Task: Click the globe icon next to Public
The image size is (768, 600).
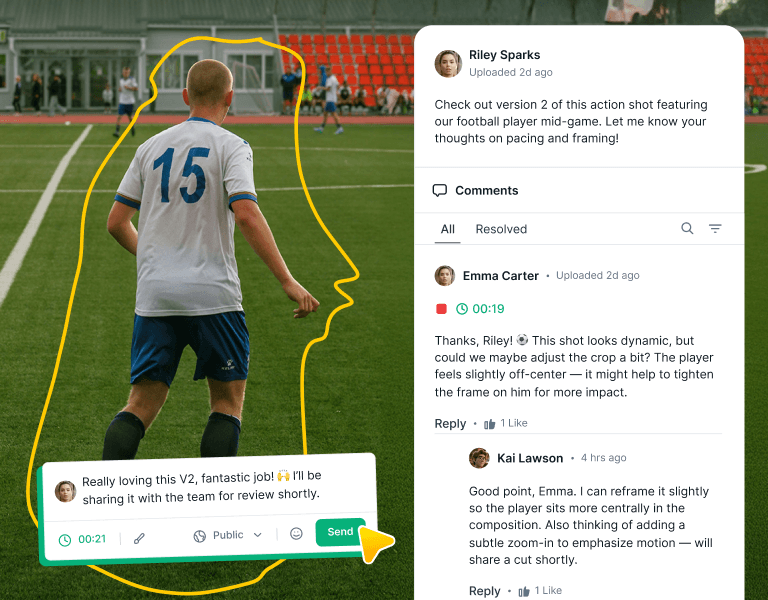Action: pyautogui.click(x=199, y=536)
